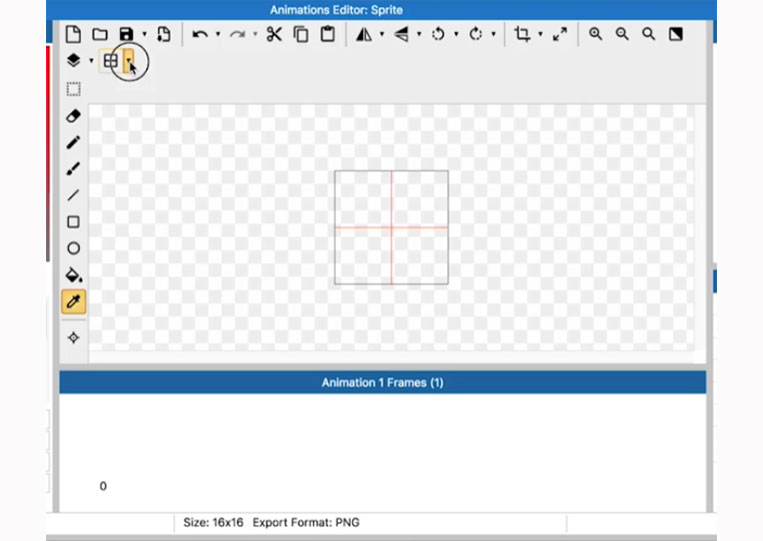
Task: Click the resize canvas arrows icon
Action: 560,34
